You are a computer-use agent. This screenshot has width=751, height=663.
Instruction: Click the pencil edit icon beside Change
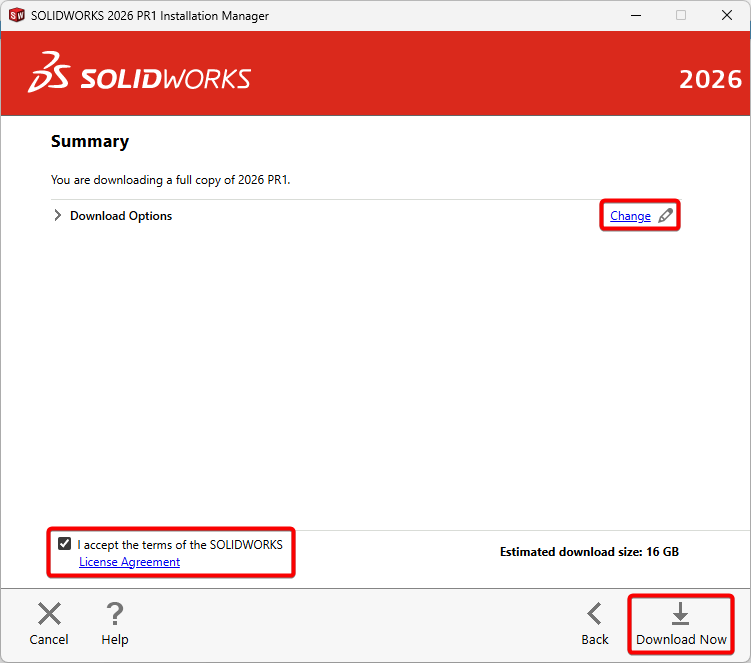[x=665, y=216]
